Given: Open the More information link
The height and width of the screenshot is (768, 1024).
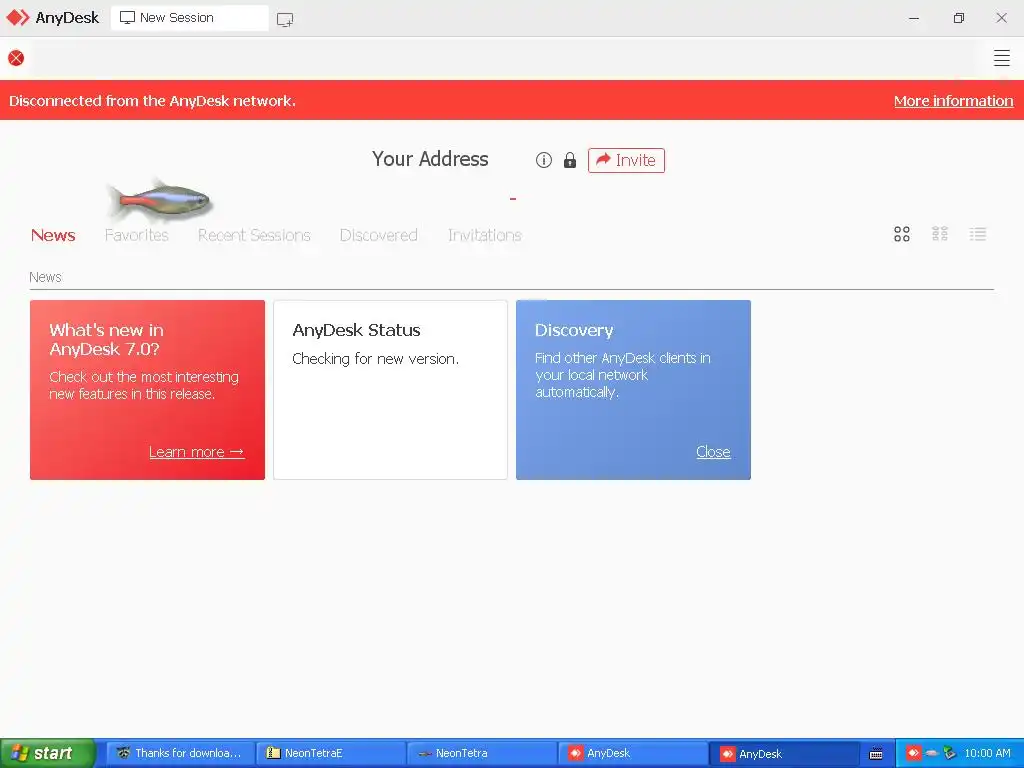Looking at the screenshot, I should click(x=953, y=101).
